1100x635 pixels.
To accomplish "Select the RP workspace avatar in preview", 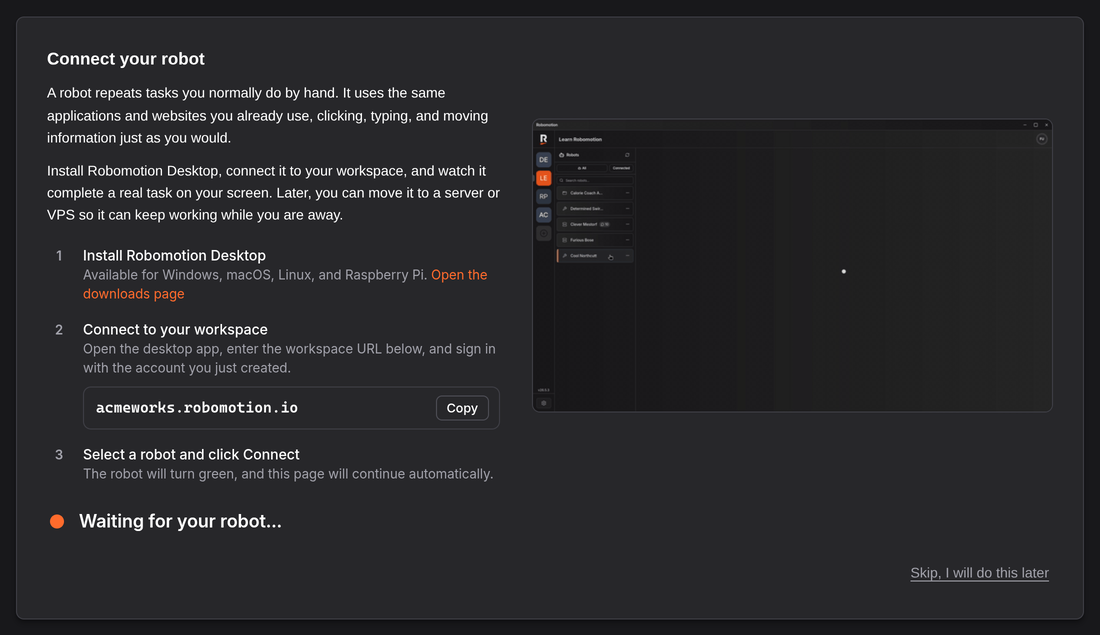I will pyautogui.click(x=544, y=196).
